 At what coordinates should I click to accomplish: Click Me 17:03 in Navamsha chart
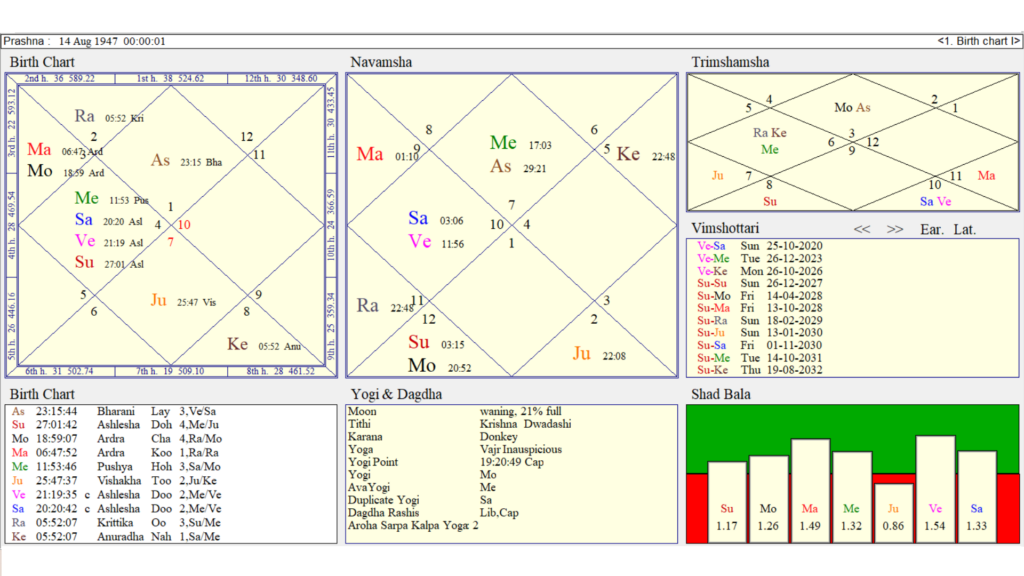[520, 143]
